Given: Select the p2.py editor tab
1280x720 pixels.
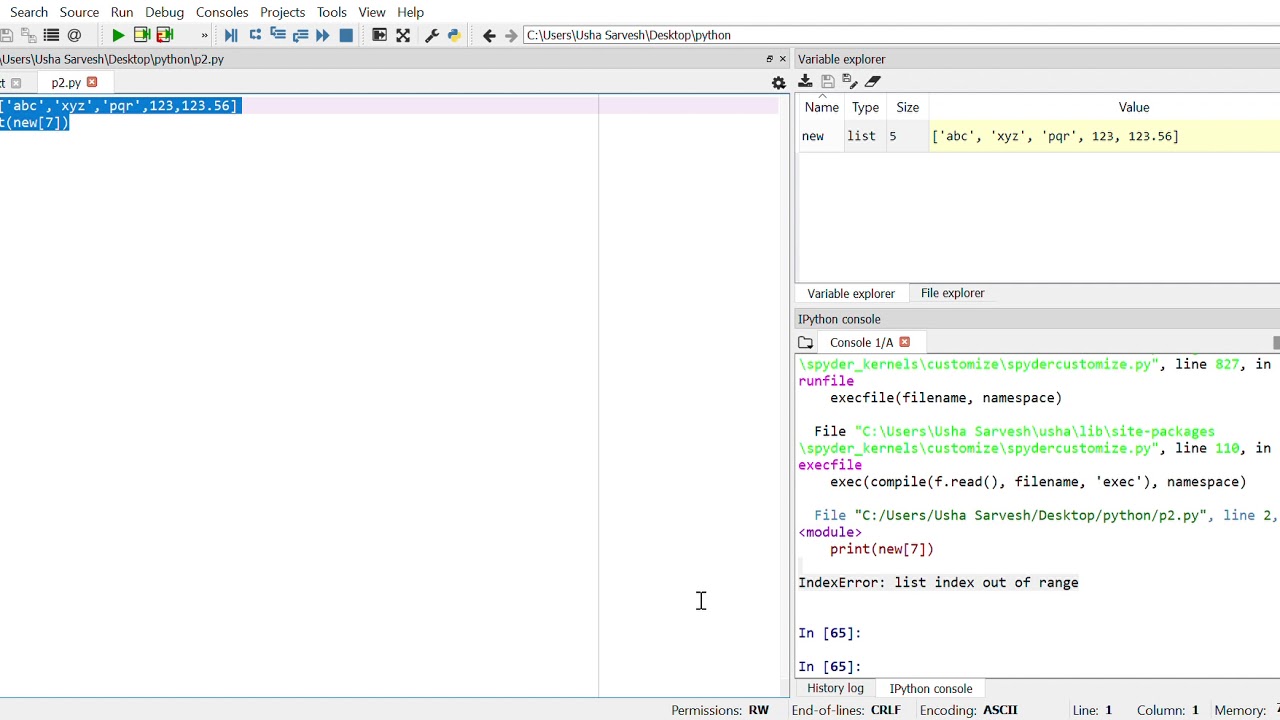Looking at the screenshot, I should 66,83.
